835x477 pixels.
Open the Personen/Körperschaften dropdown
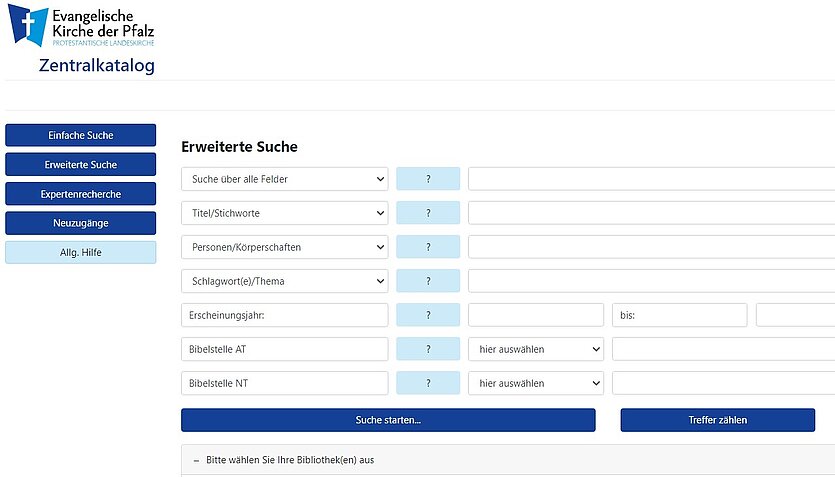tap(284, 247)
